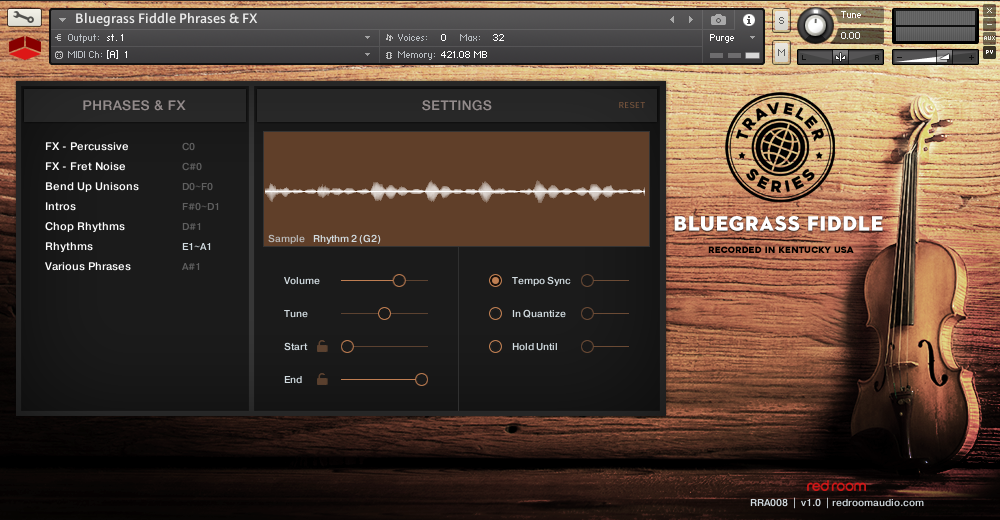Enable the In Quantize radio button
The height and width of the screenshot is (520, 1000).
tap(496, 314)
